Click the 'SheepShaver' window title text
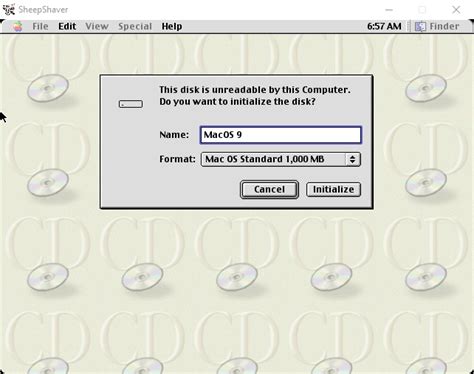 (43, 10)
